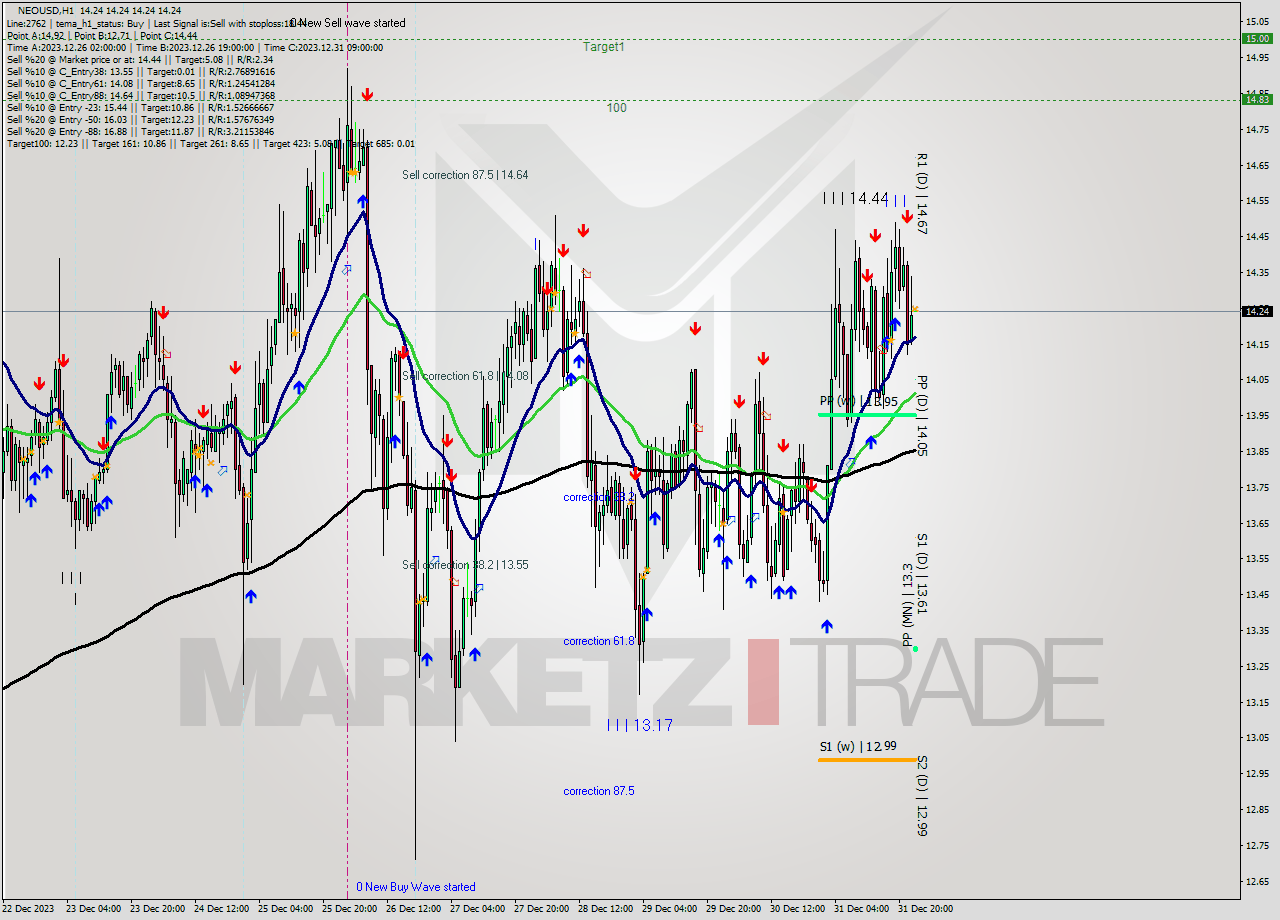Click the '22 Dec 2023' time axis label
Image resolution: width=1280 pixels, height=920 pixels.
[29, 909]
